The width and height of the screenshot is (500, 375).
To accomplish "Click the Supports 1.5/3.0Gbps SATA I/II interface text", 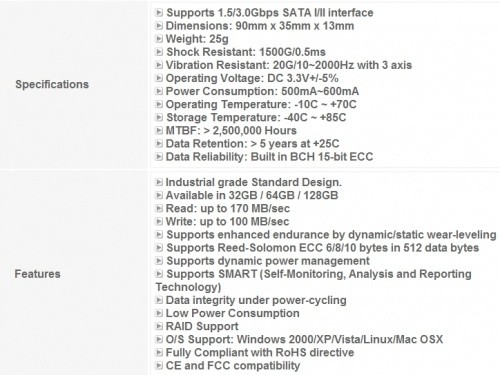I will pos(270,13).
